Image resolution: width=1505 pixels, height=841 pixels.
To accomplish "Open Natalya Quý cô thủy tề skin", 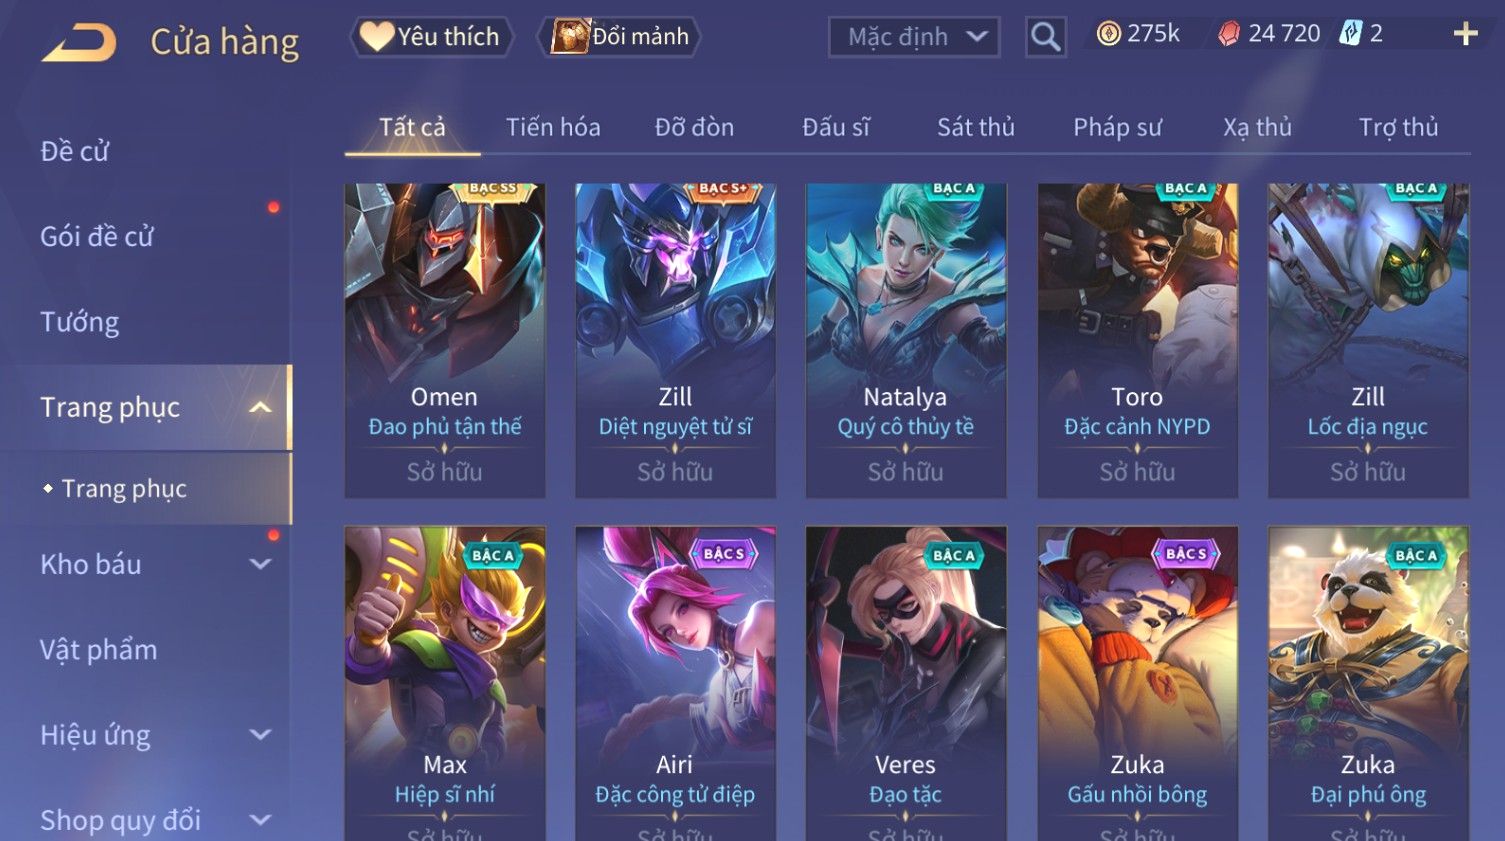I will [906, 340].
